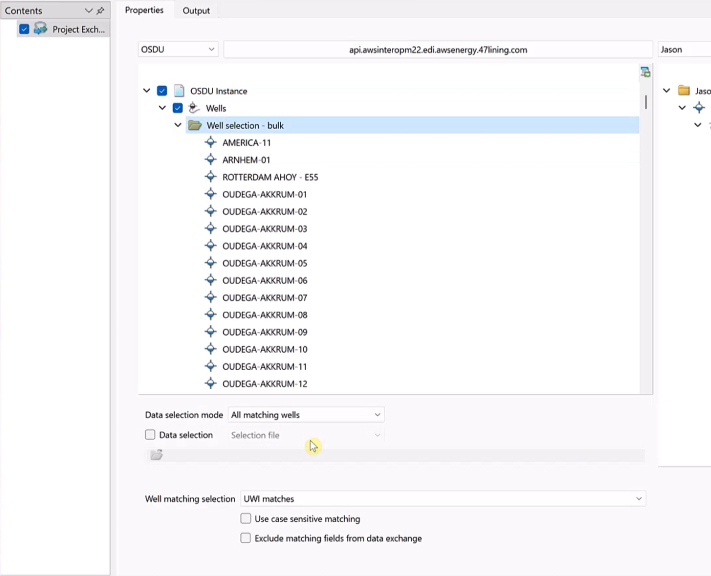Click the ROTTERDAM AHOY - E55 well icon
The width and height of the screenshot is (711, 576).
point(210,177)
